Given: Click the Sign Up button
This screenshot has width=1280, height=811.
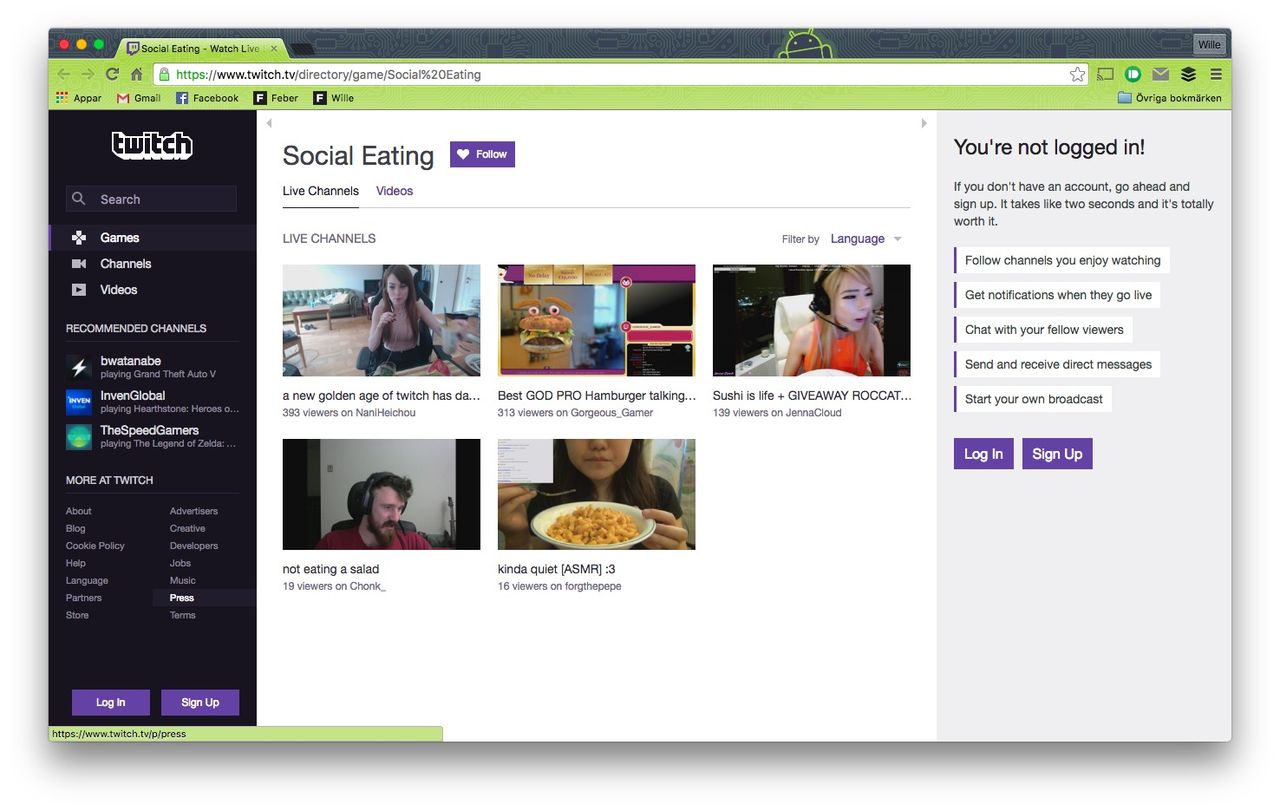Looking at the screenshot, I should point(1057,453).
